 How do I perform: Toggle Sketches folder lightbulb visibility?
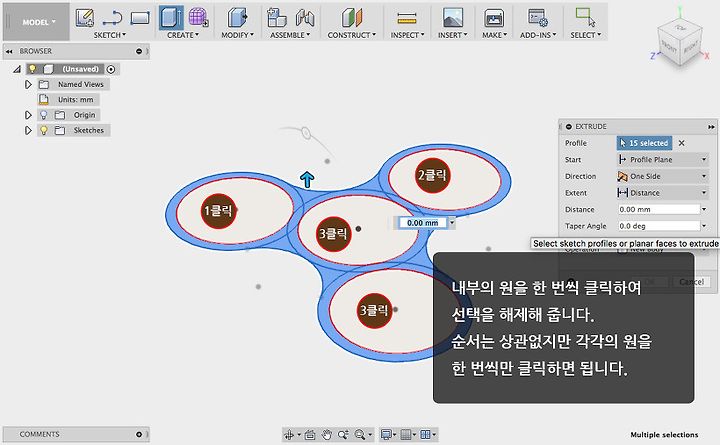coord(44,130)
